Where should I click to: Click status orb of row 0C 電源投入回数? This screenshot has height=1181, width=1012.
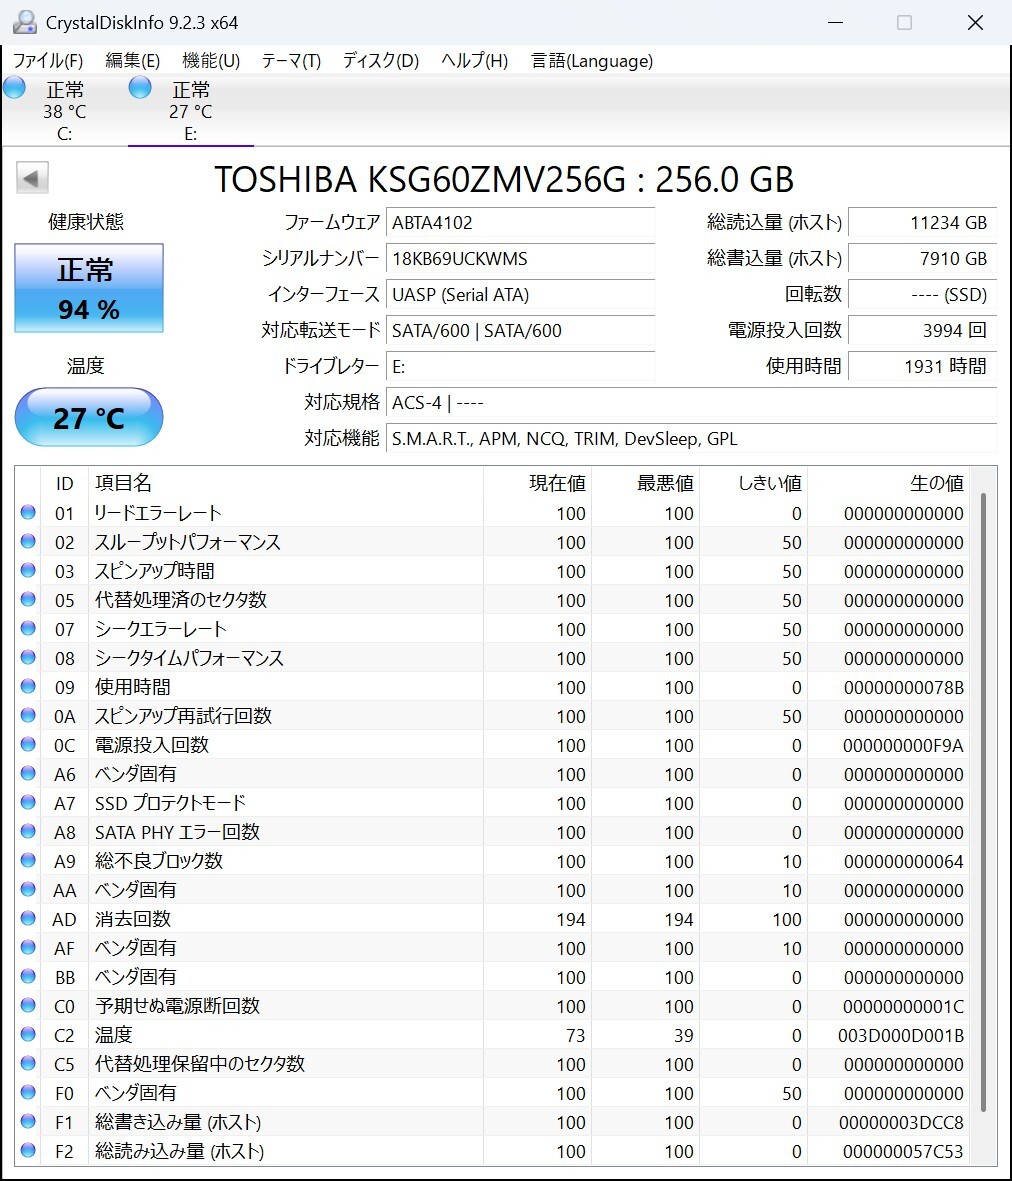click(x=29, y=744)
